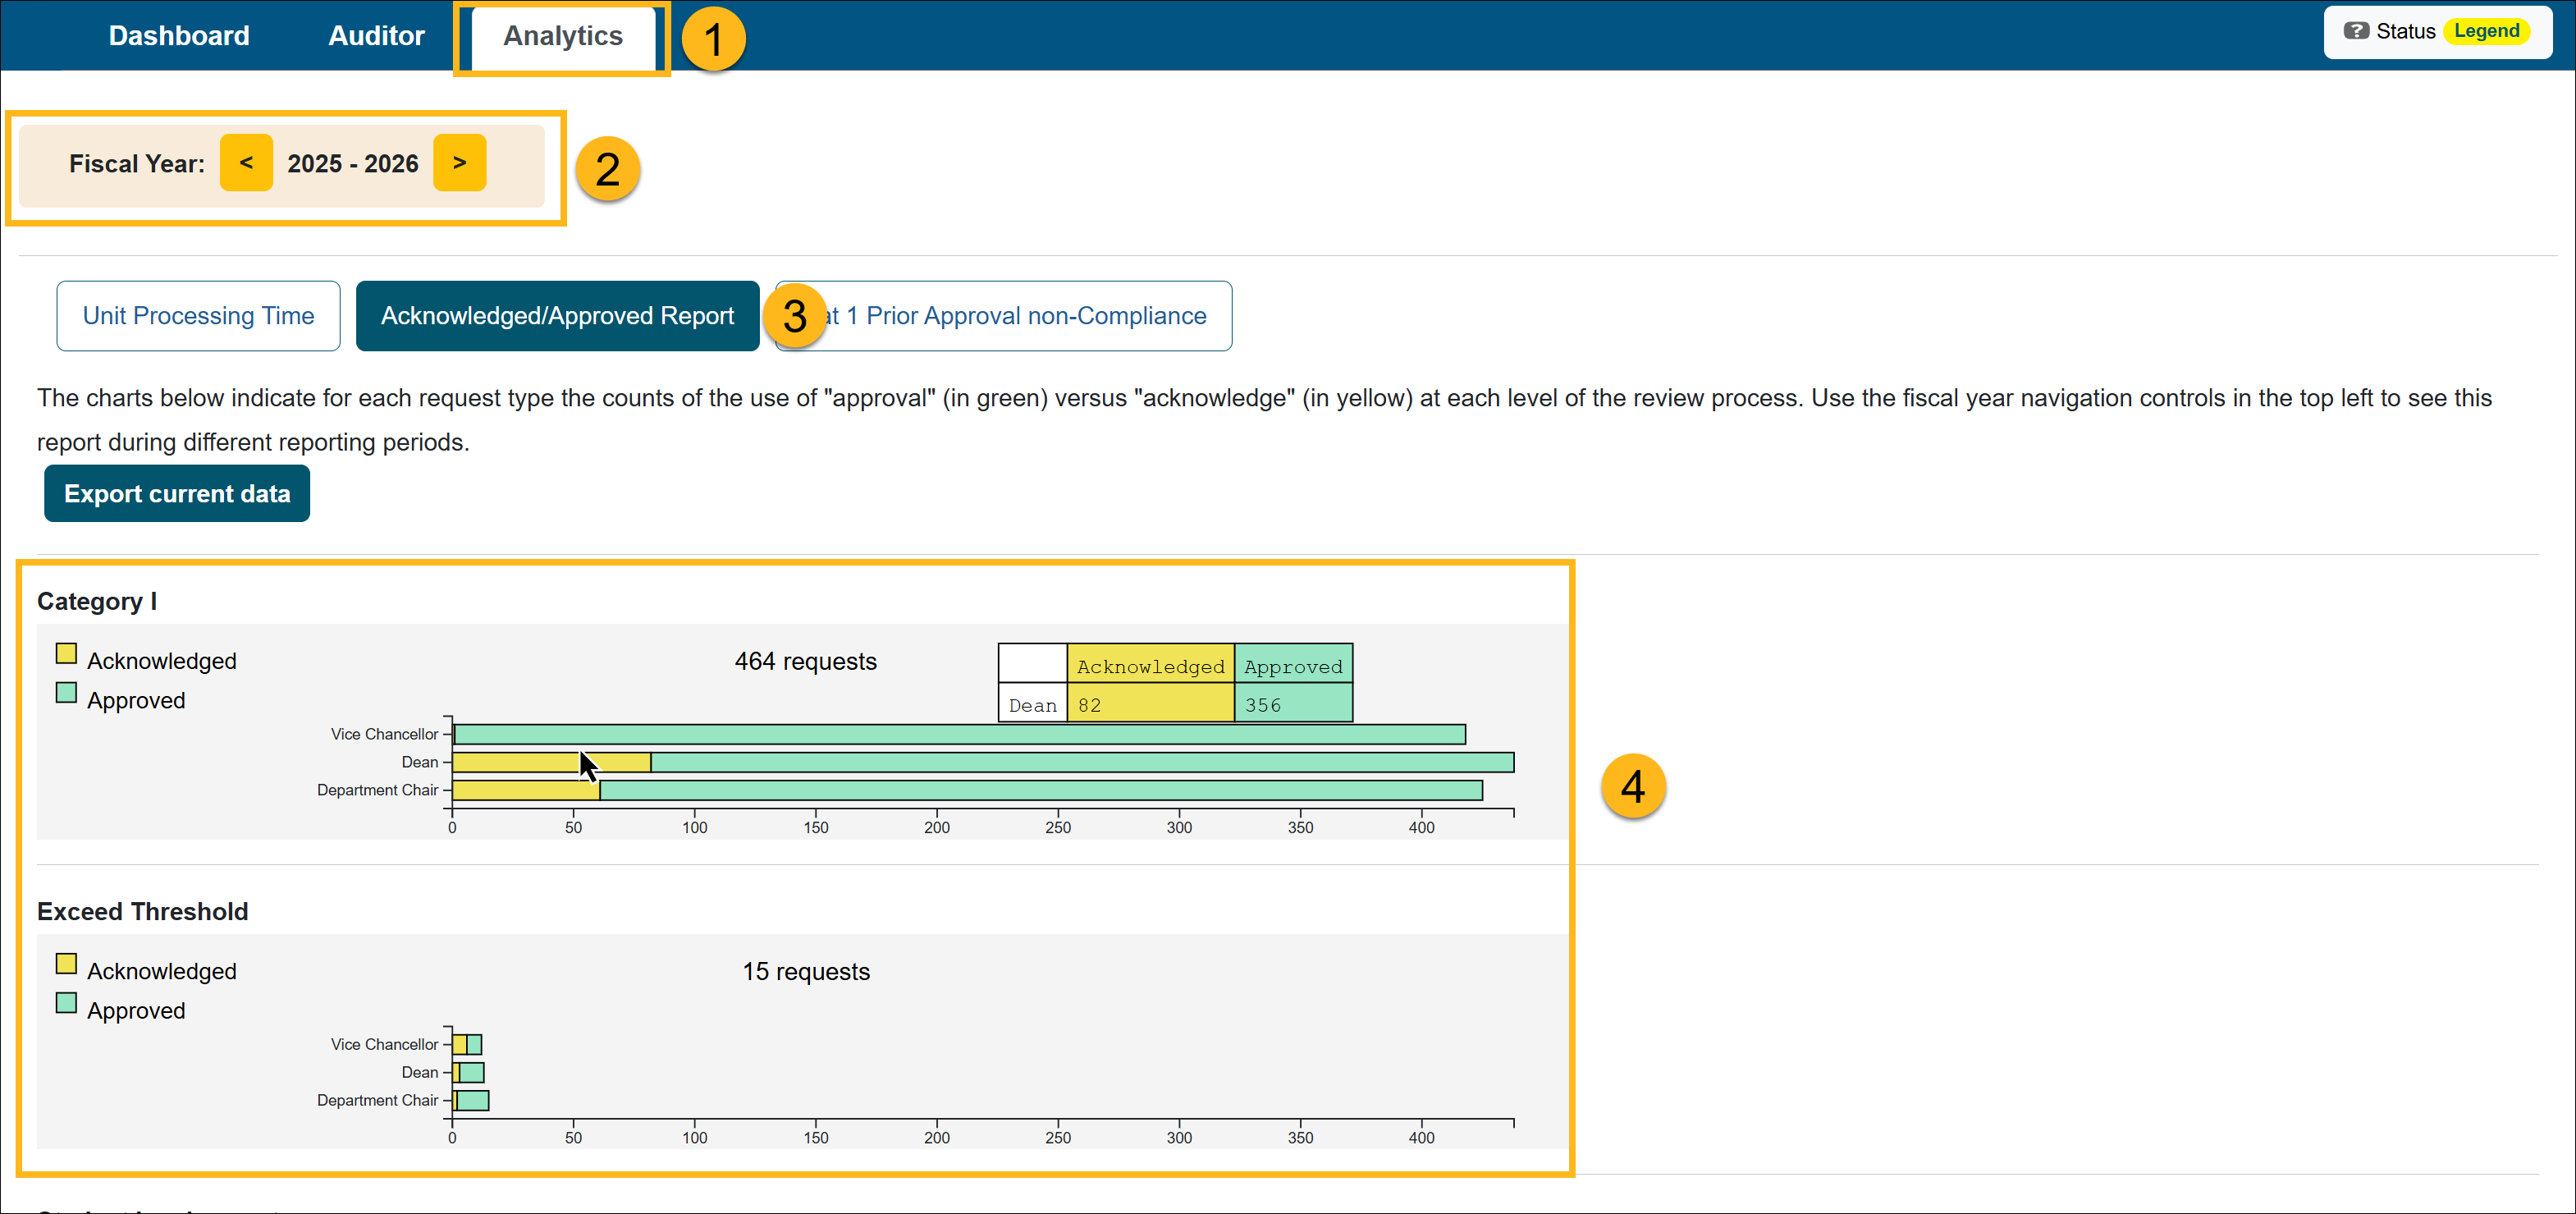2576x1214 pixels.
Task: Click Exceed Threshold Approved legend swatch
Action: tap(66, 1003)
